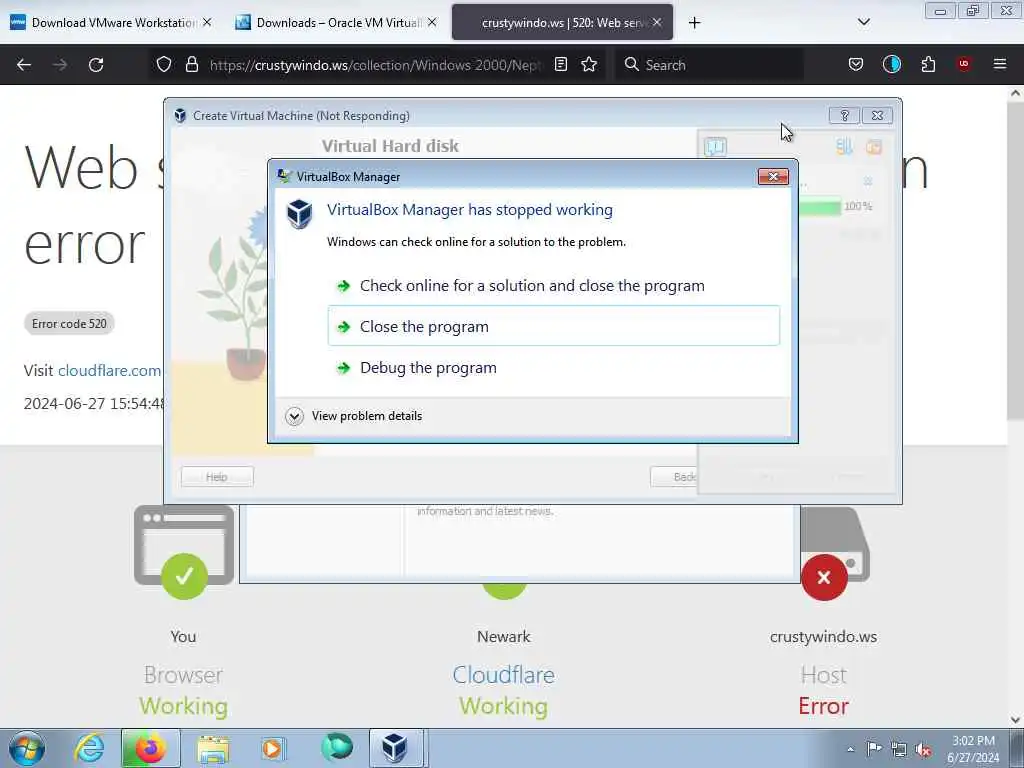Toggle reader view icon in address bar

click(560, 64)
